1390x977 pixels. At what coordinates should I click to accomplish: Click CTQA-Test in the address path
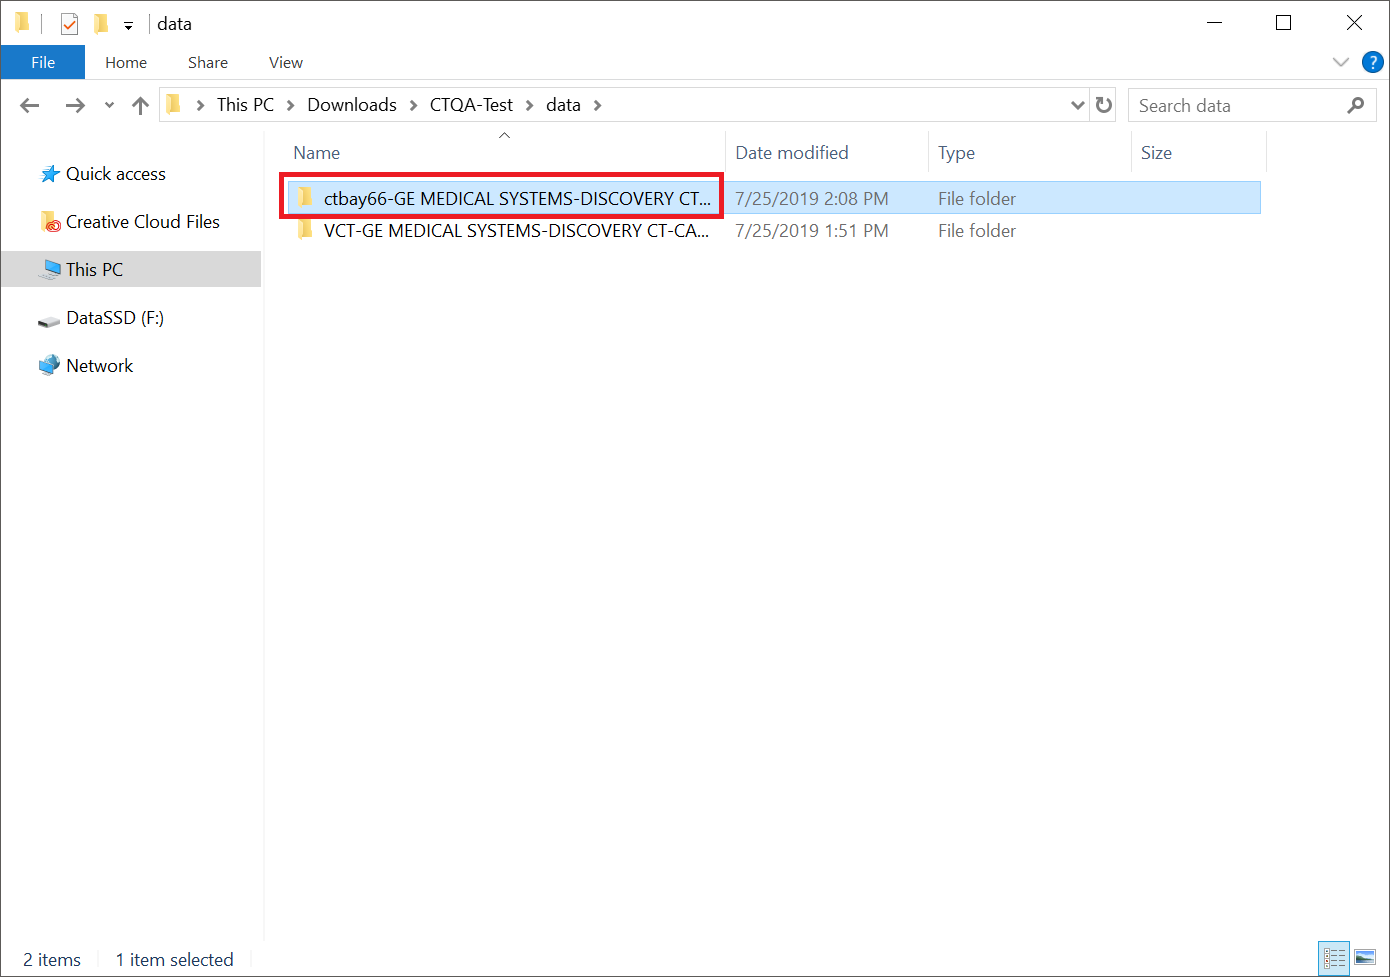coord(471,105)
